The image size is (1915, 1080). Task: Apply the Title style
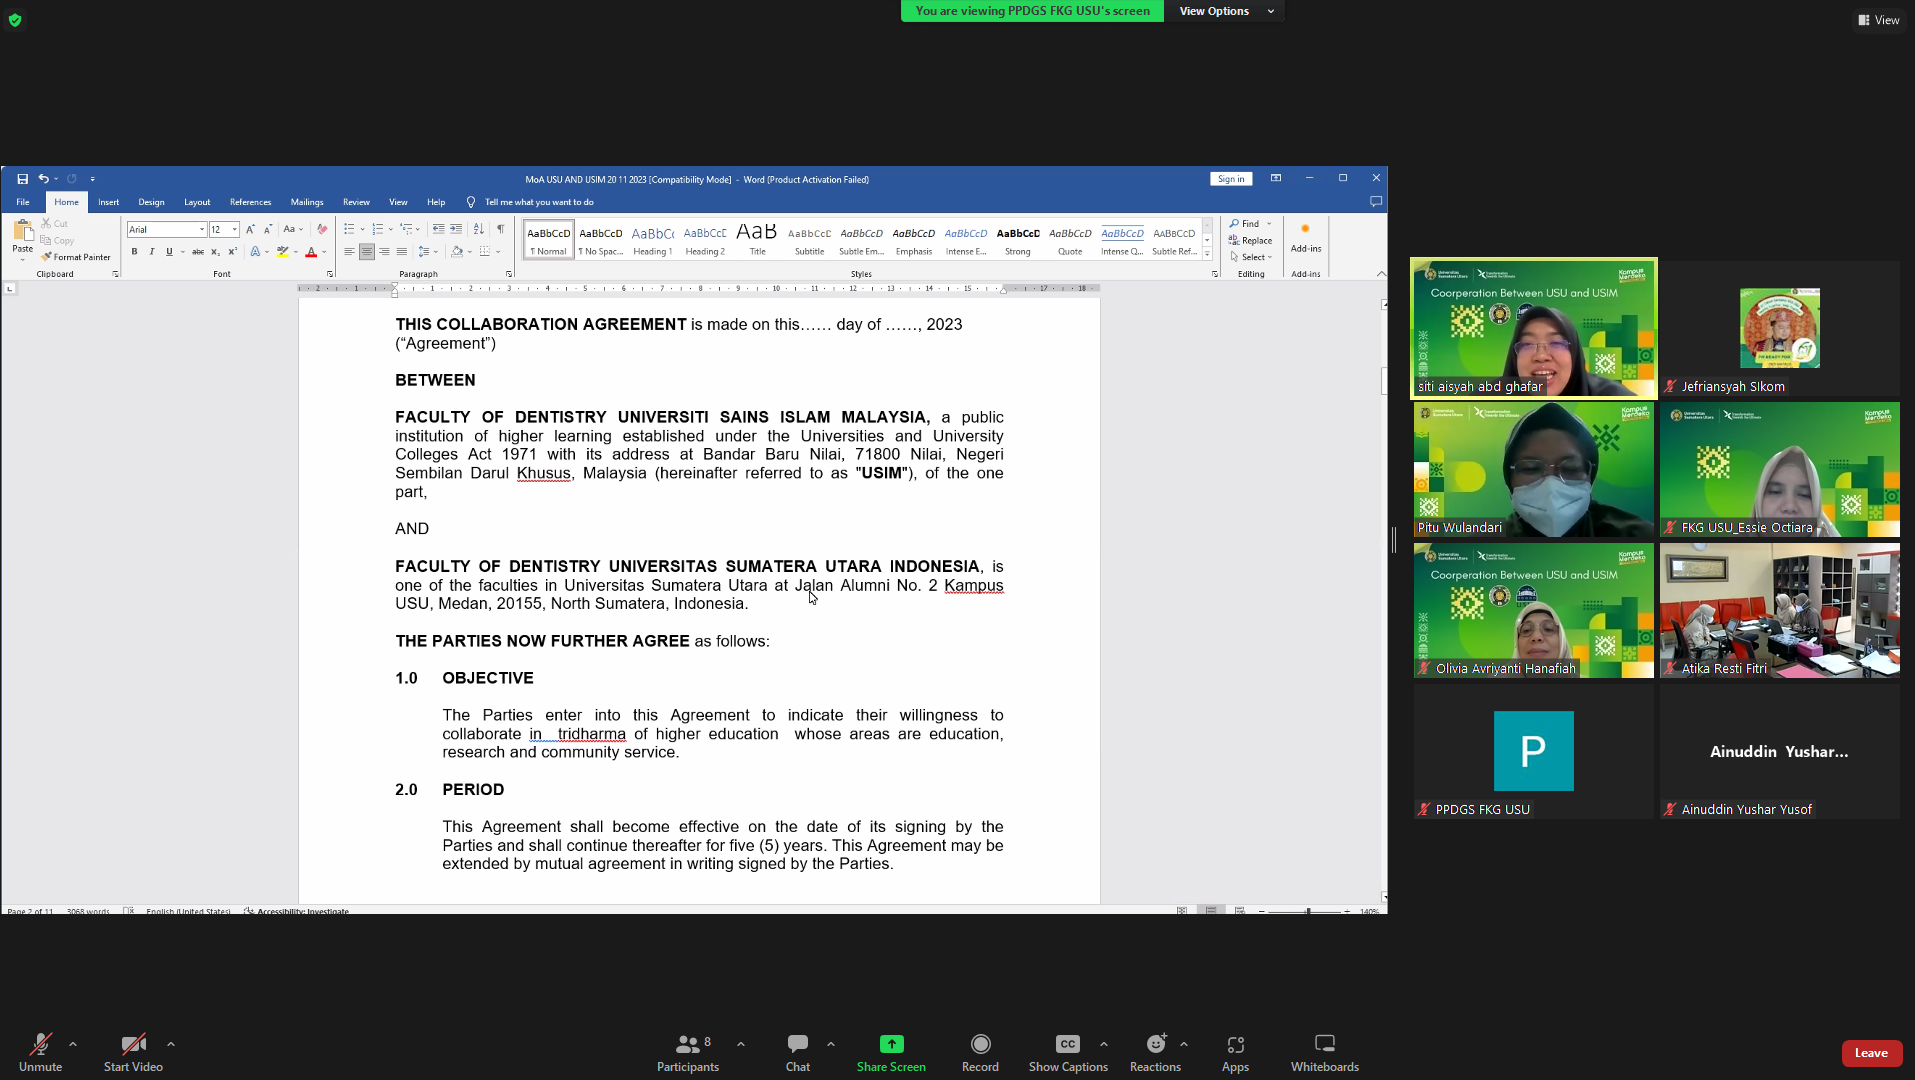[757, 240]
